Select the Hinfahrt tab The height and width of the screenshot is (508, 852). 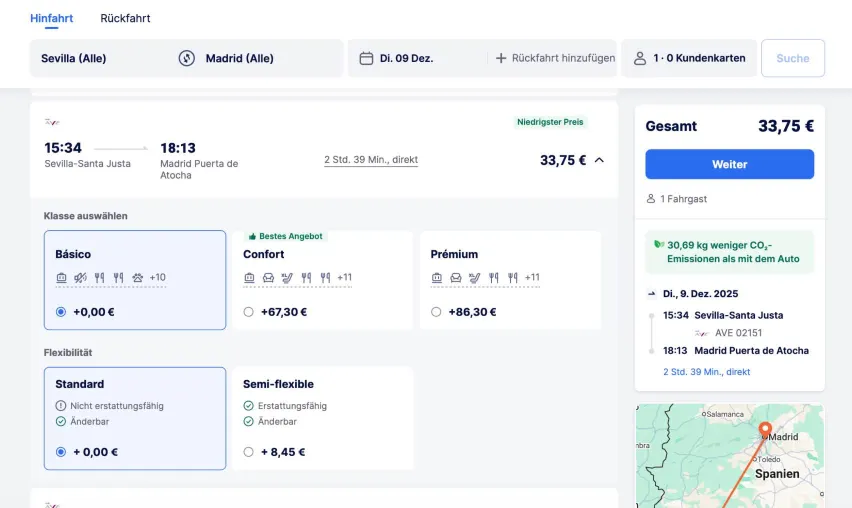point(51,18)
